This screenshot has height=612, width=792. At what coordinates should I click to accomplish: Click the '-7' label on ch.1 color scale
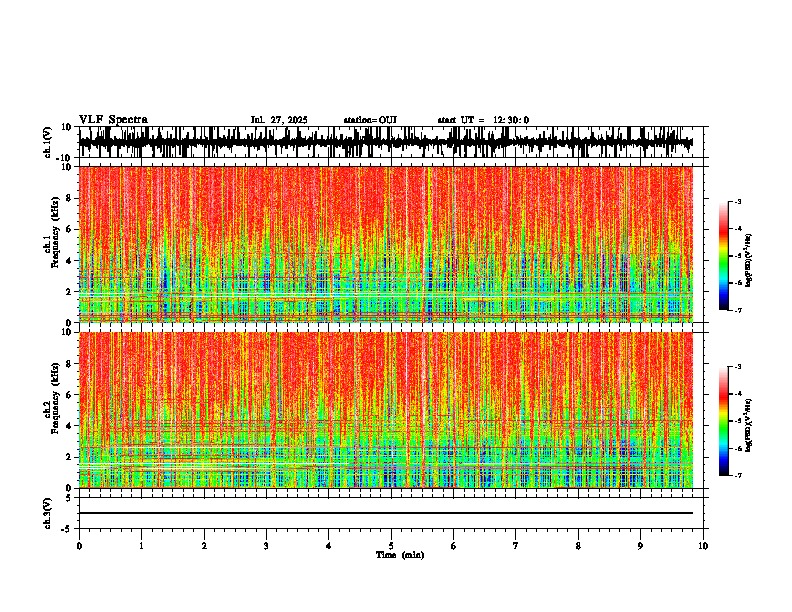737,310
